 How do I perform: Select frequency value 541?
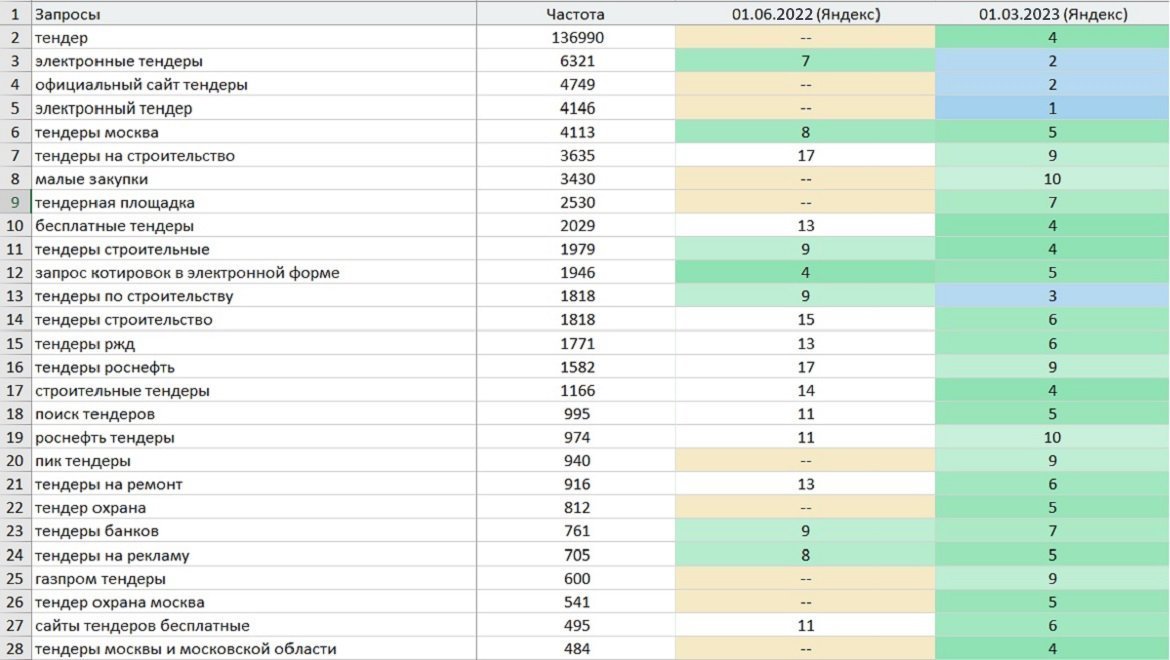point(577,602)
